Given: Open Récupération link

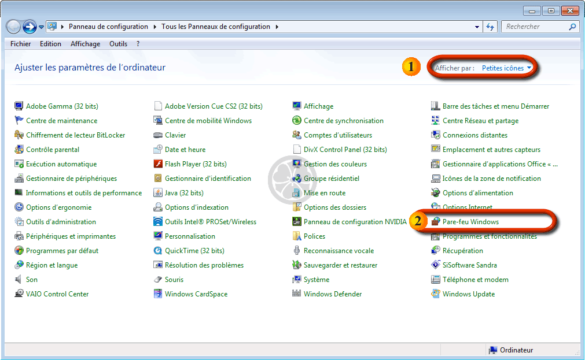Looking at the screenshot, I should [x=463, y=251].
